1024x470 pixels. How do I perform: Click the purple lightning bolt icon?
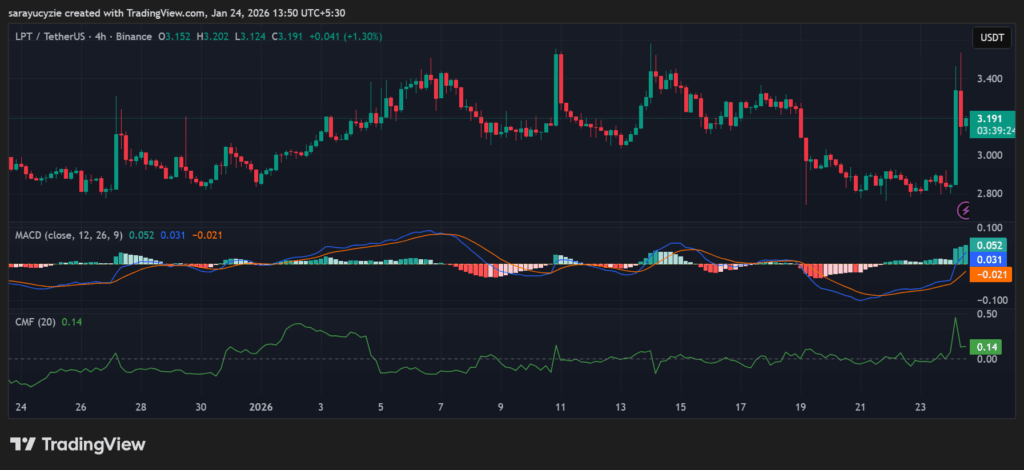(965, 210)
